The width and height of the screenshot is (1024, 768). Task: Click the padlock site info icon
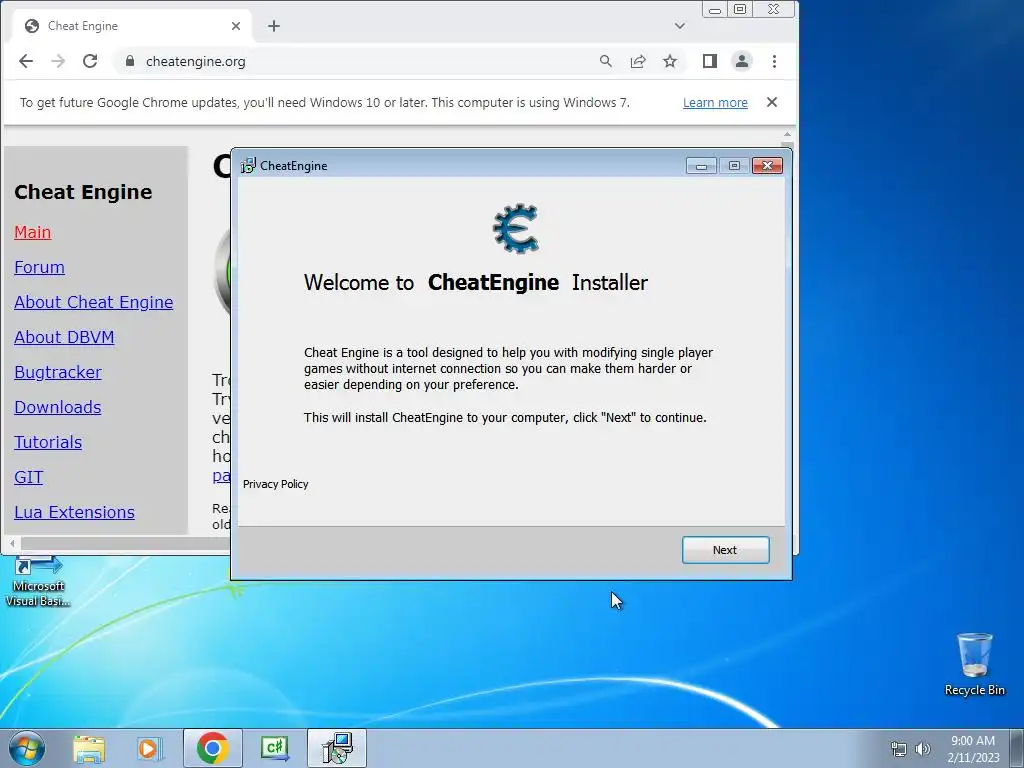130,61
